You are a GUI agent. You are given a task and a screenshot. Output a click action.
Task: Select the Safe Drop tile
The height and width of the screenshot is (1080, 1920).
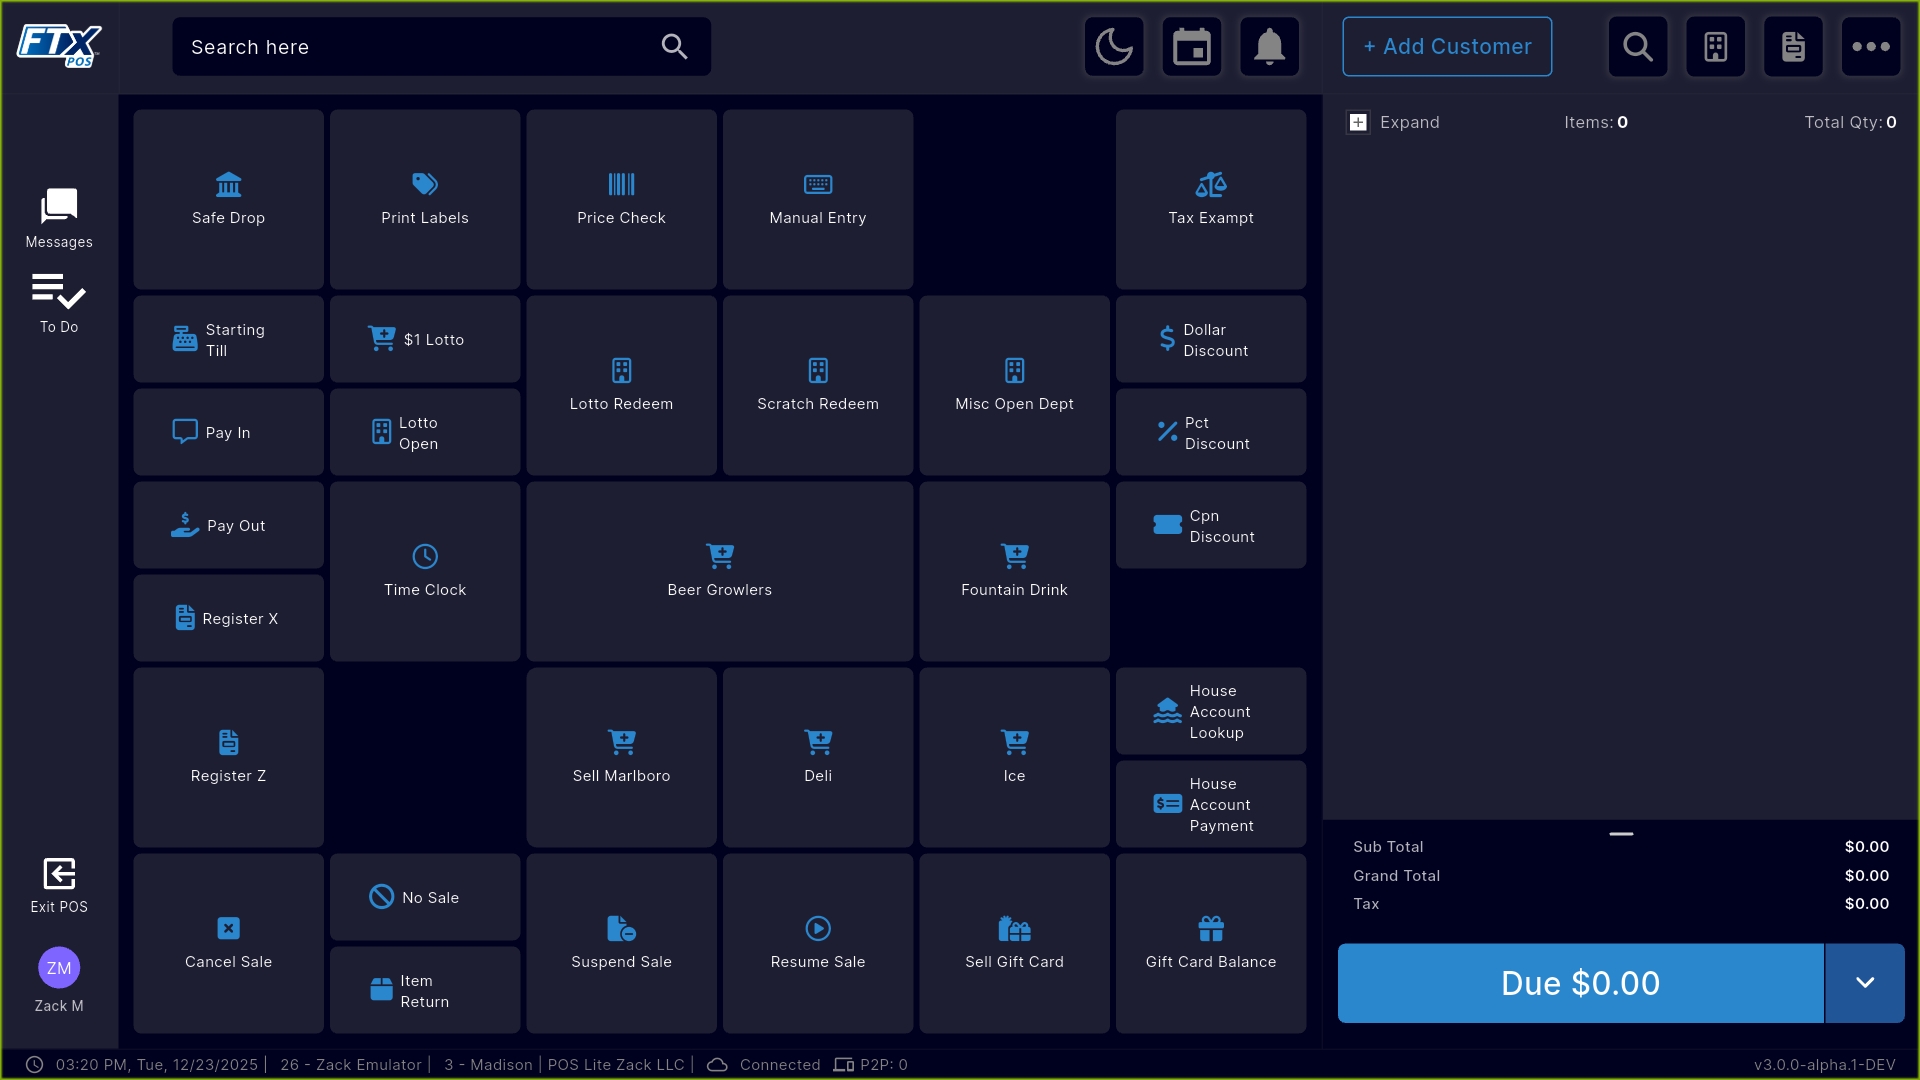coord(229,199)
